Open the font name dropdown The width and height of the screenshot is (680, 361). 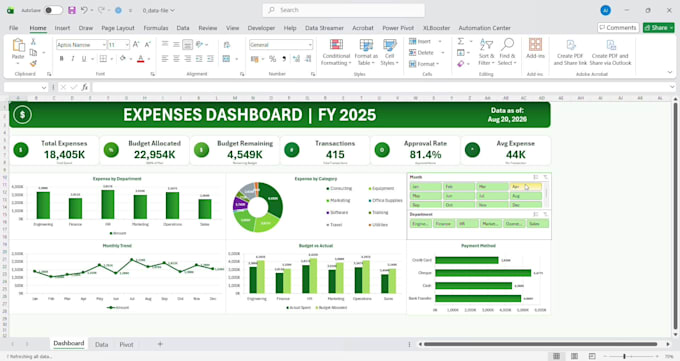coord(104,45)
